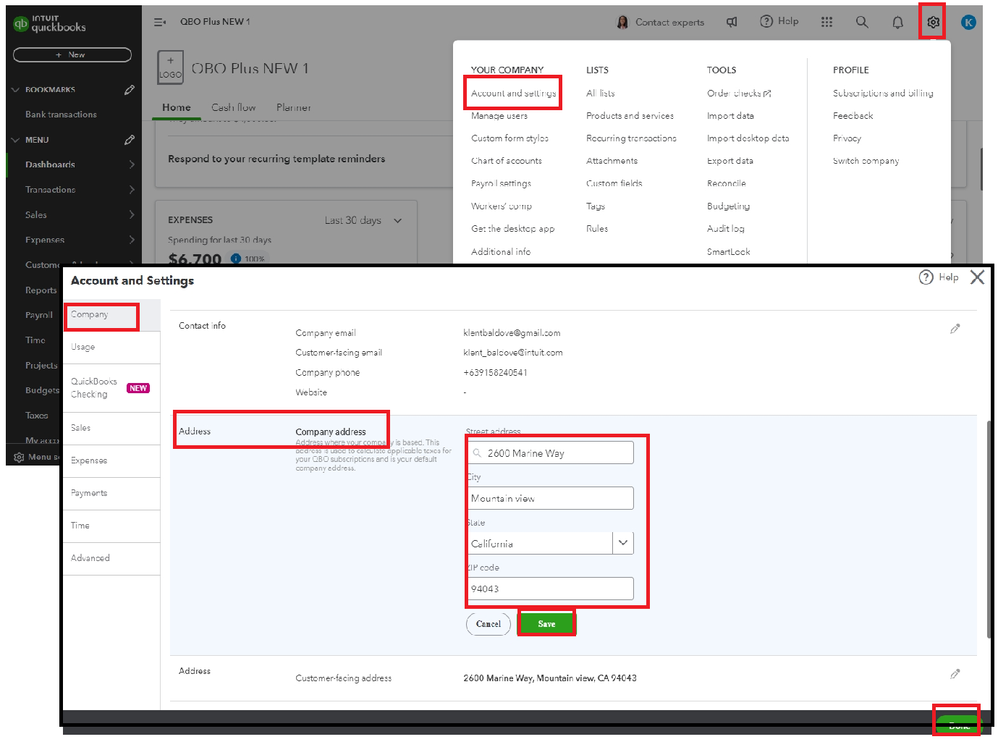Open the notifications bell icon

click(x=897, y=22)
